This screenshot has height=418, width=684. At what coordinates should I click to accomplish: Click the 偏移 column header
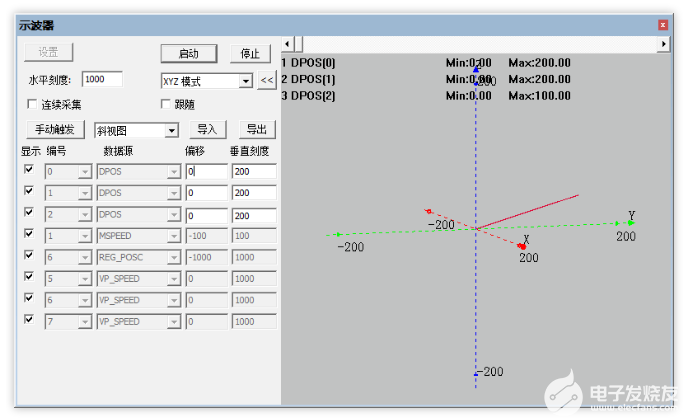[x=195, y=151]
